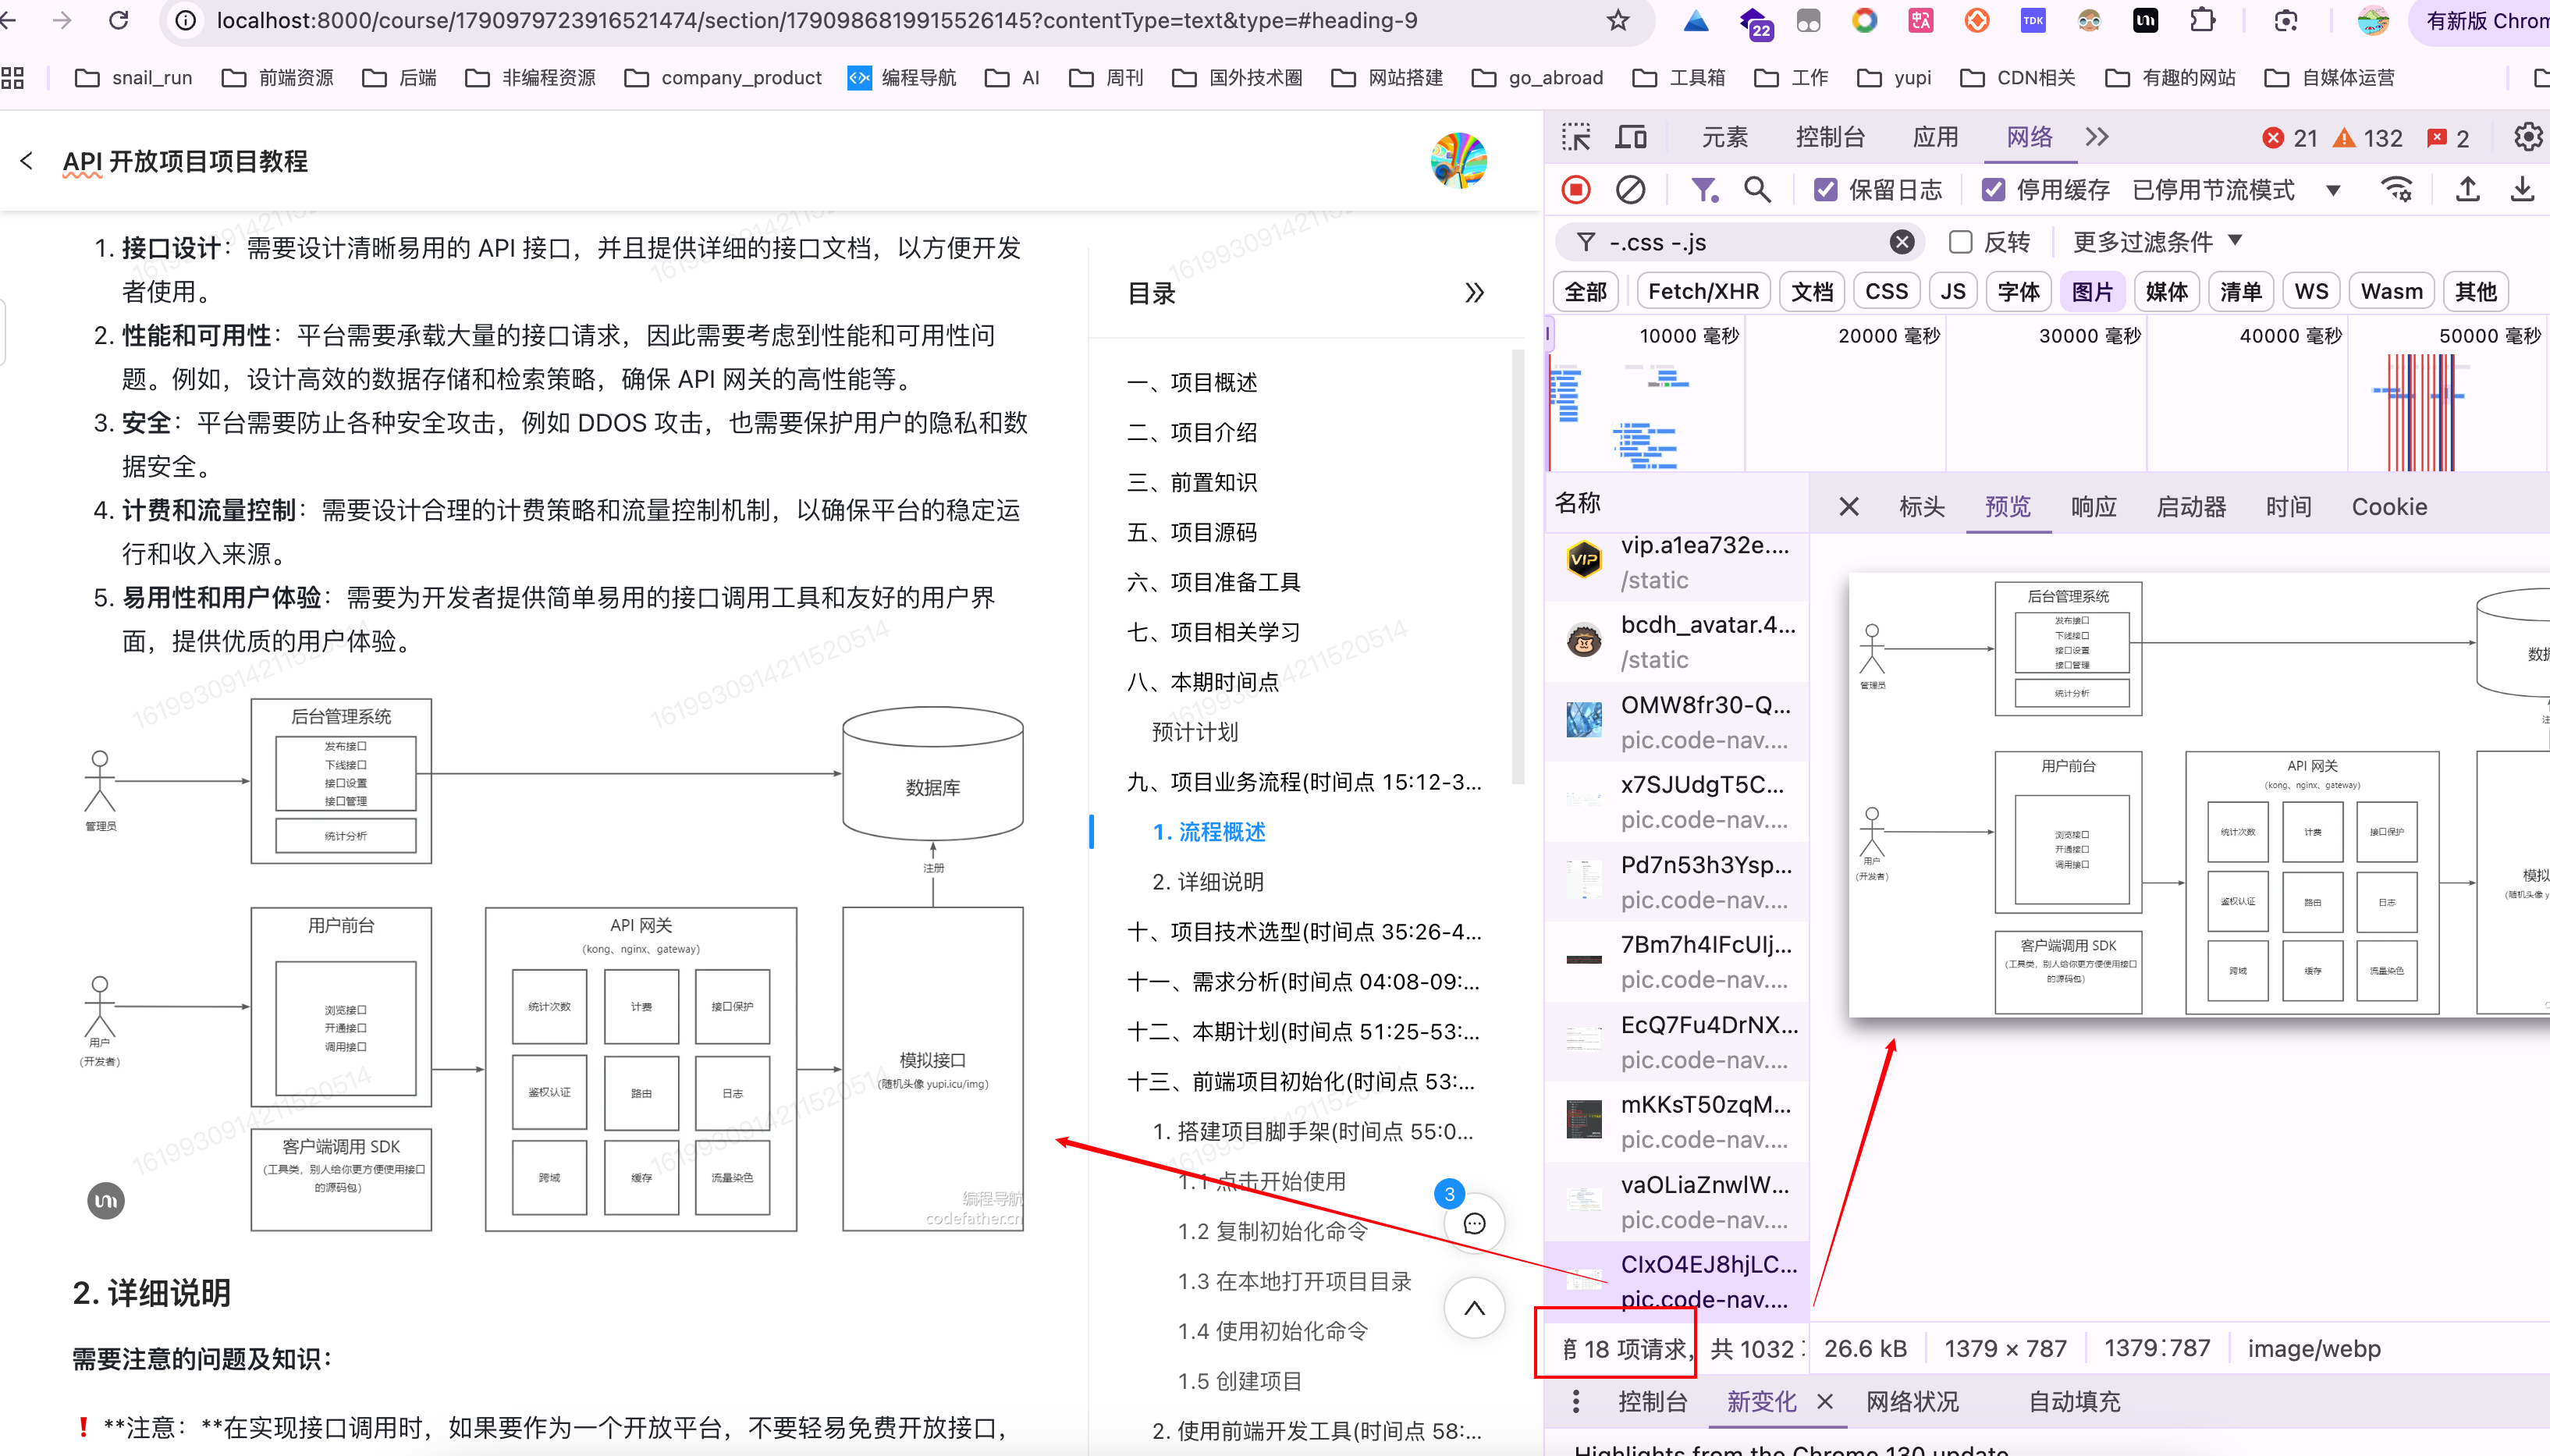Clear the network log
This screenshot has width=2550, height=1456.
(1630, 190)
